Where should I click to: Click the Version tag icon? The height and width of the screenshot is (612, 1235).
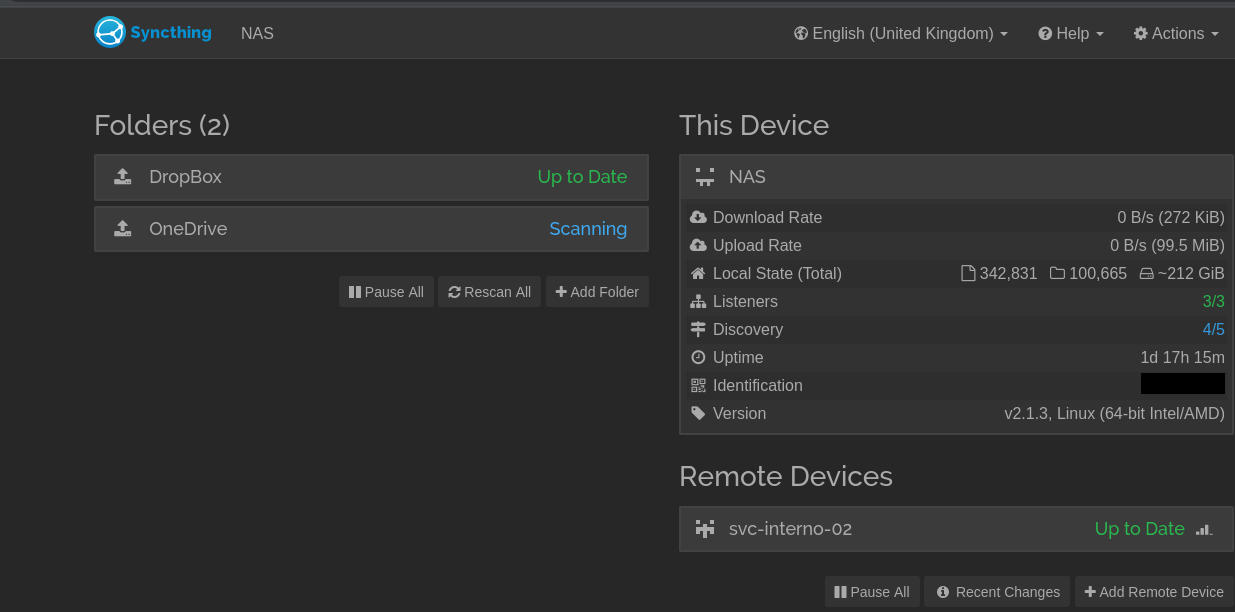click(698, 413)
